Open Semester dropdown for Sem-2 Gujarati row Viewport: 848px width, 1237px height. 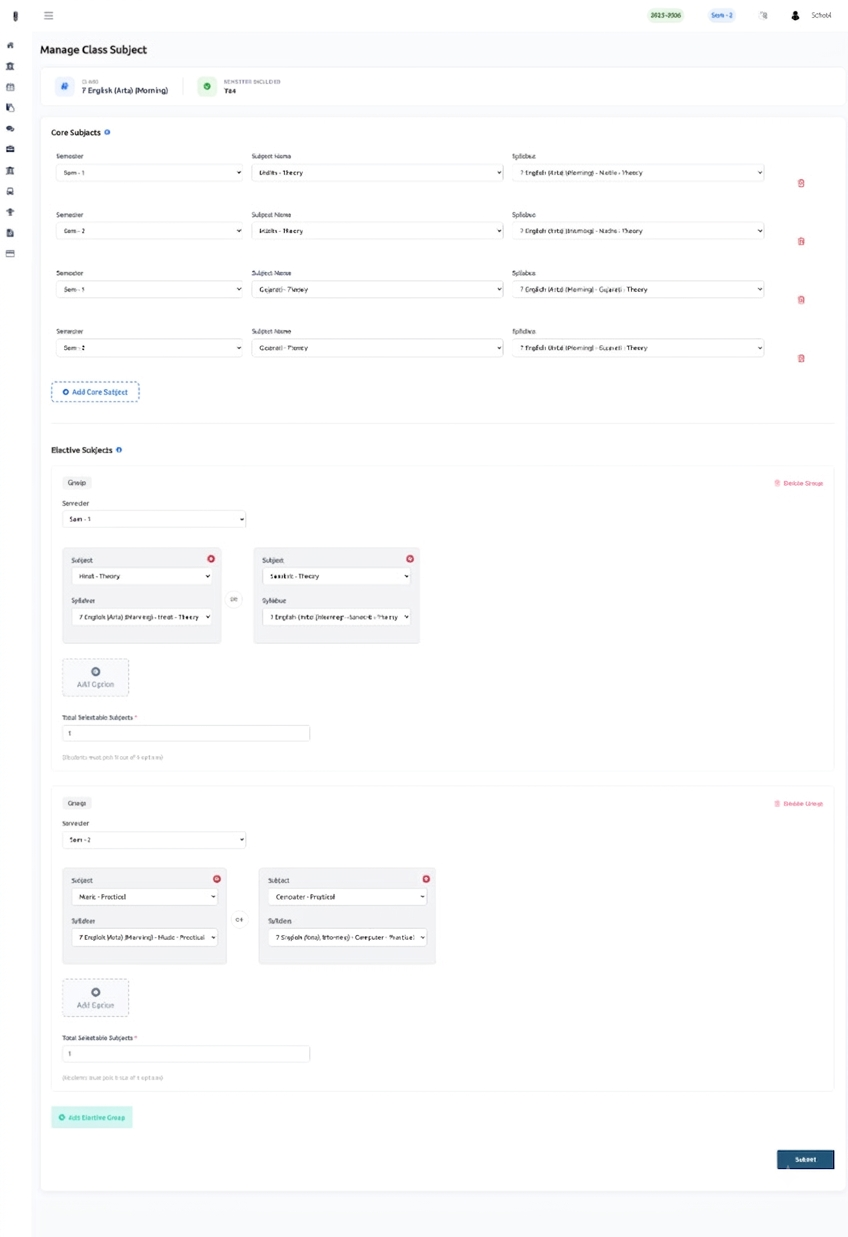tap(149, 348)
